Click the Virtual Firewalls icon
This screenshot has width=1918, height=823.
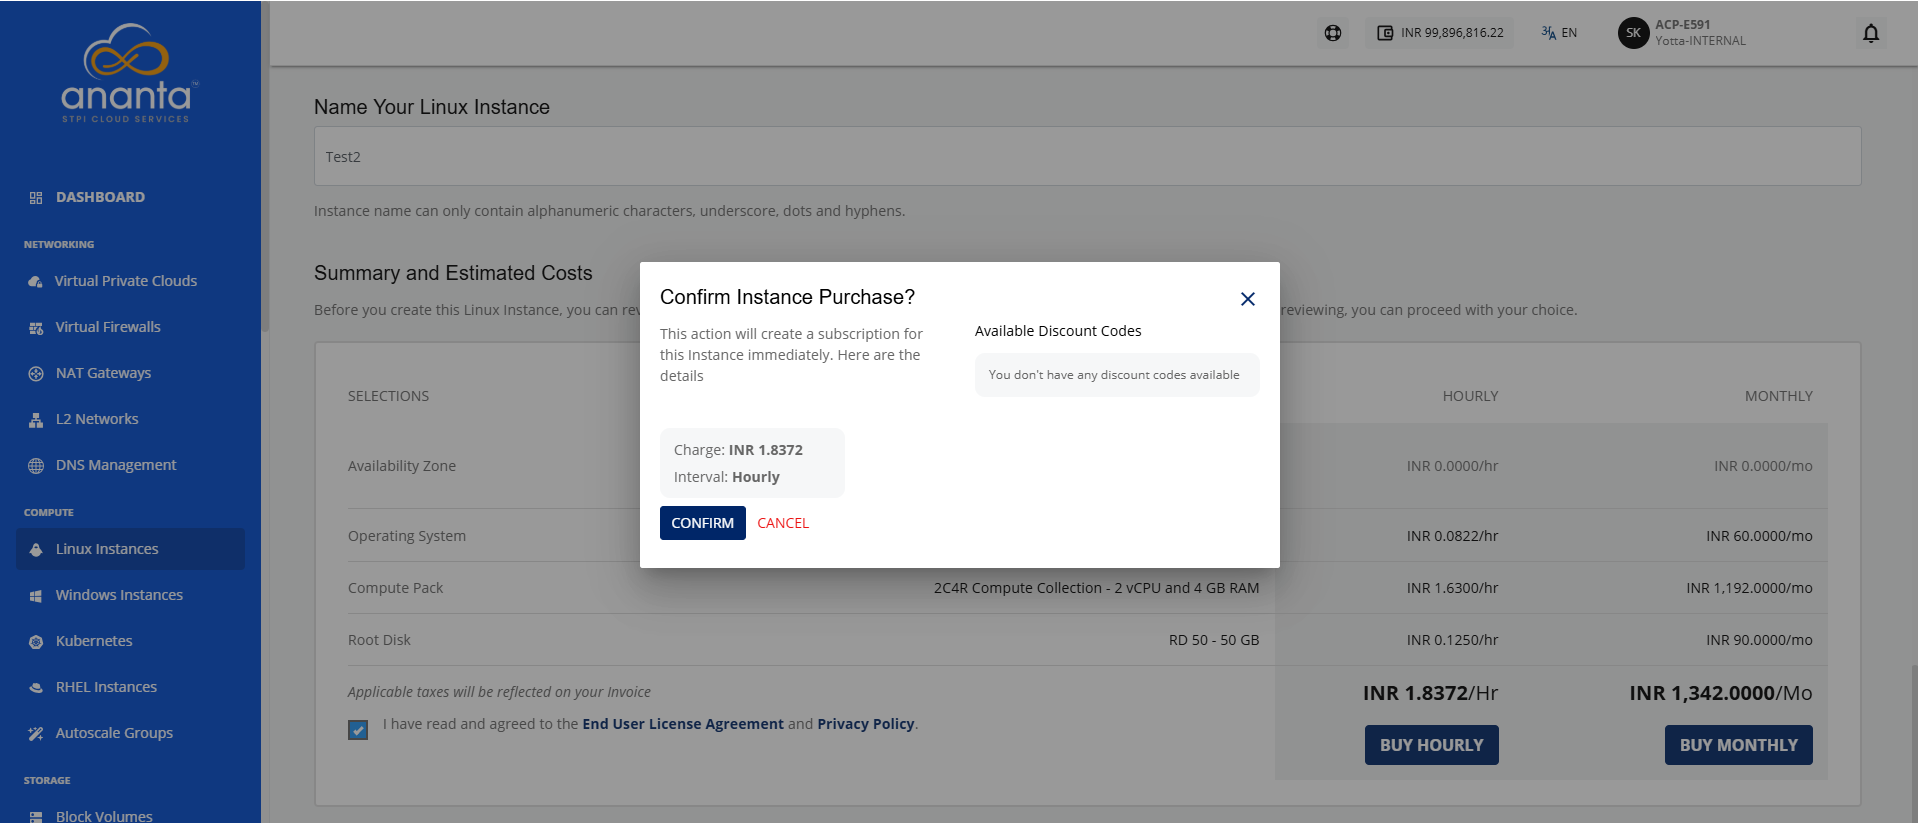[x=36, y=328]
